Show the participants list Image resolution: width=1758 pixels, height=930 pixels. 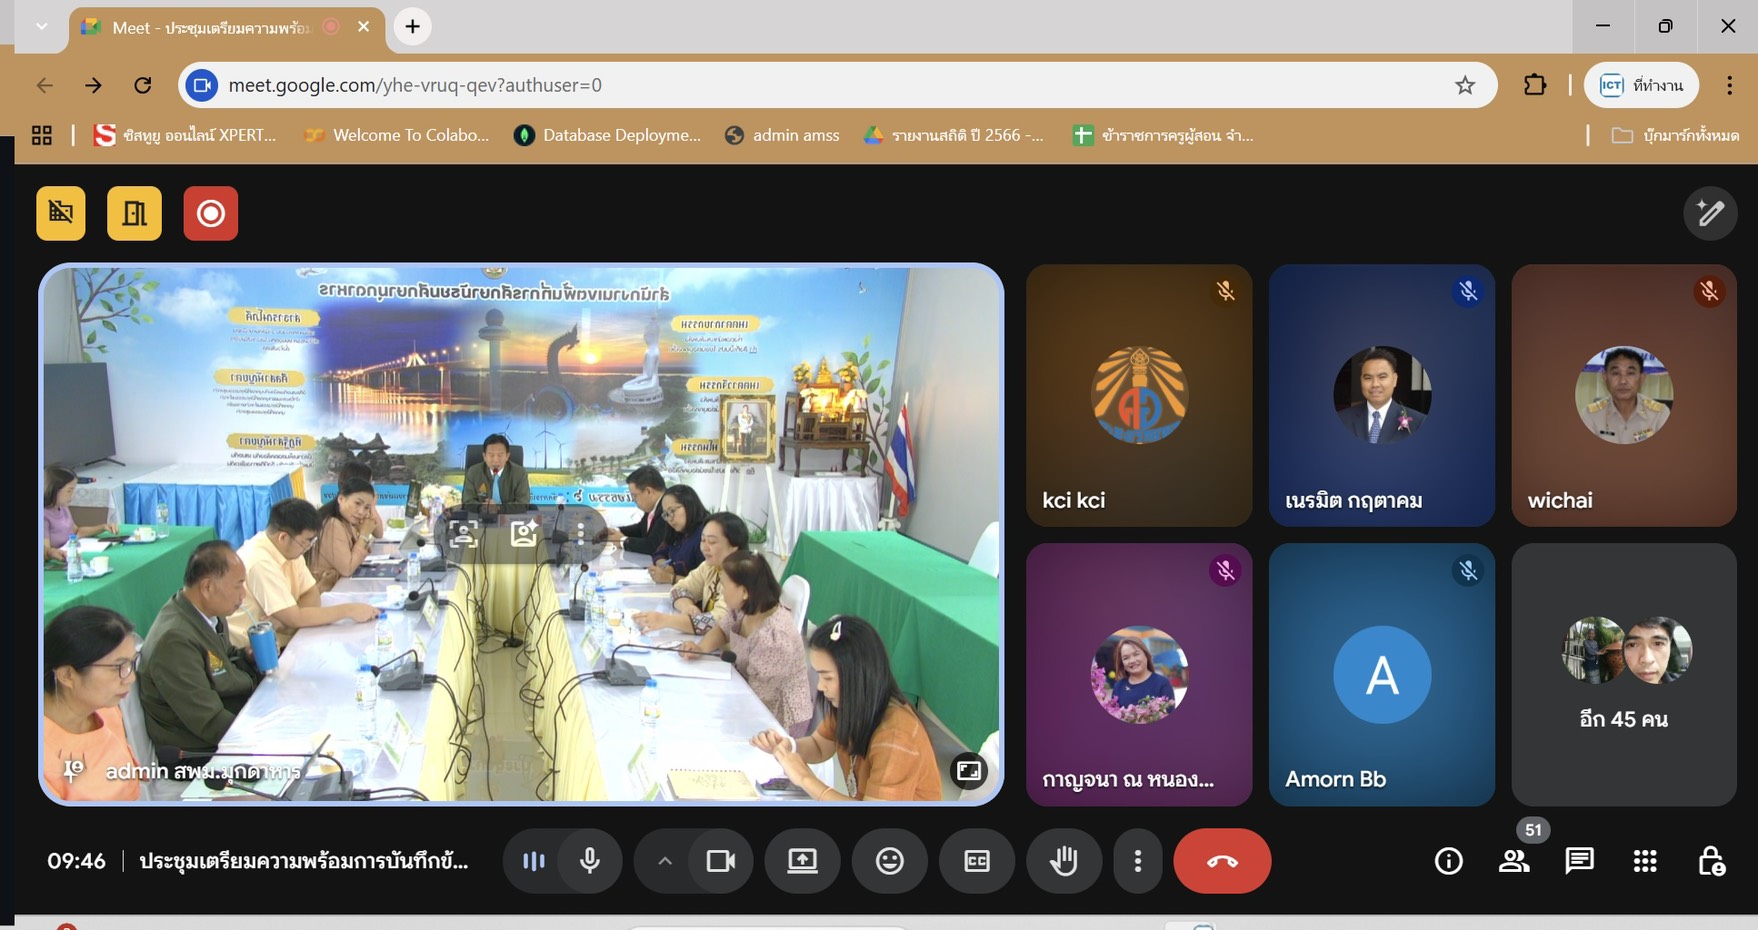pyautogui.click(x=1514, y=861)
